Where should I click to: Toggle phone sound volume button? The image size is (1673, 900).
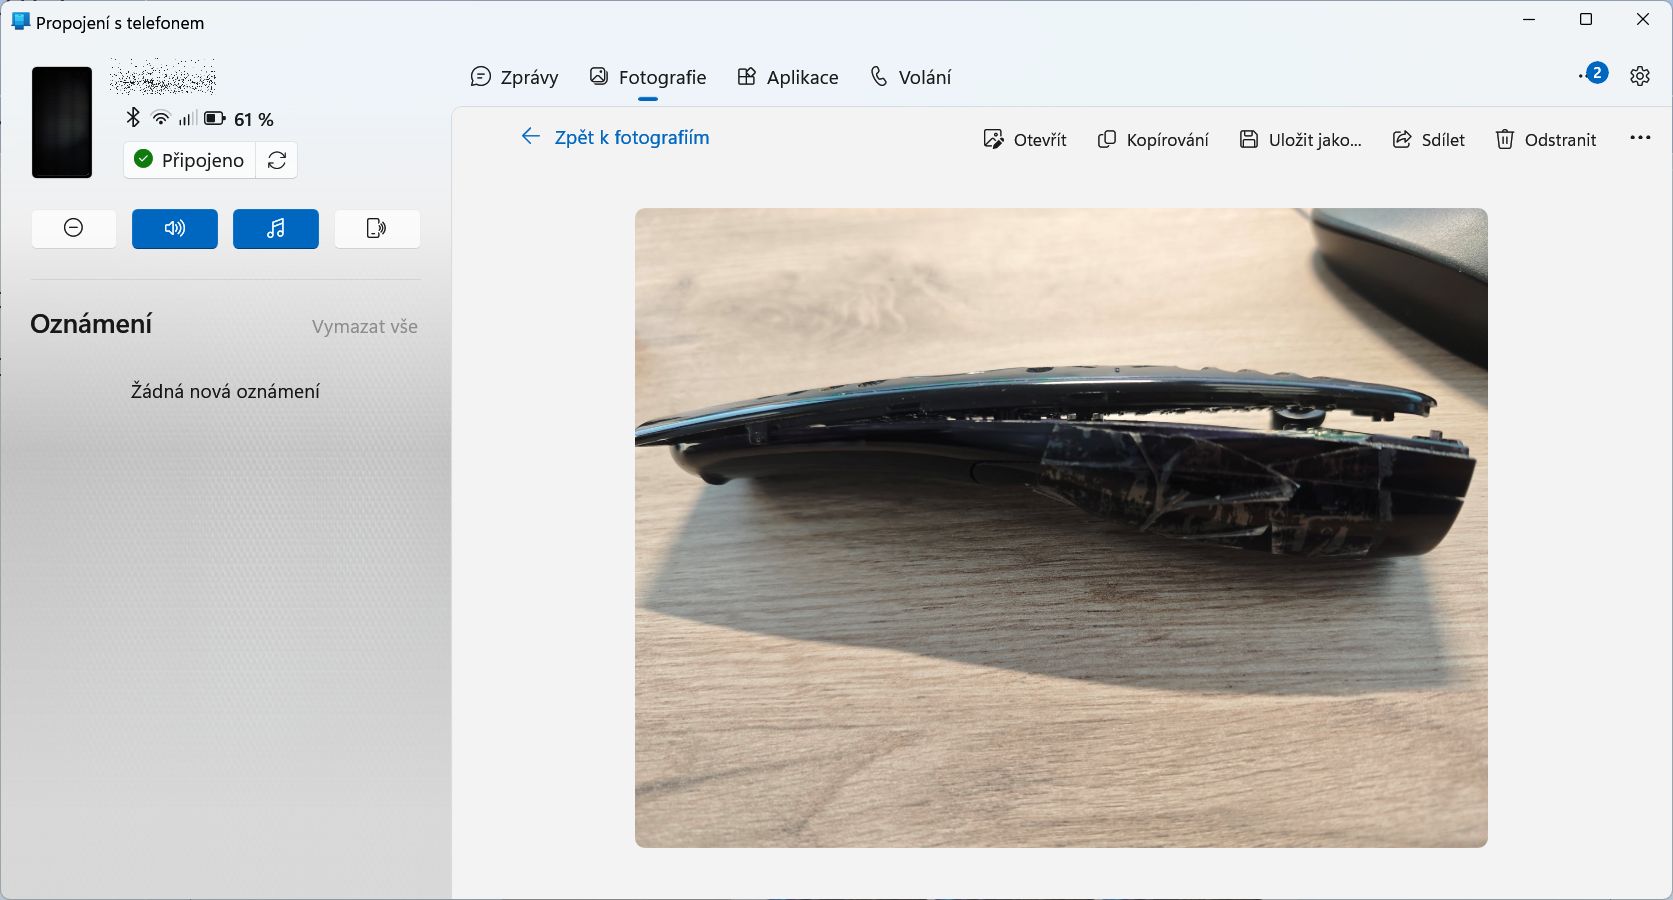(x=175, y=229)
